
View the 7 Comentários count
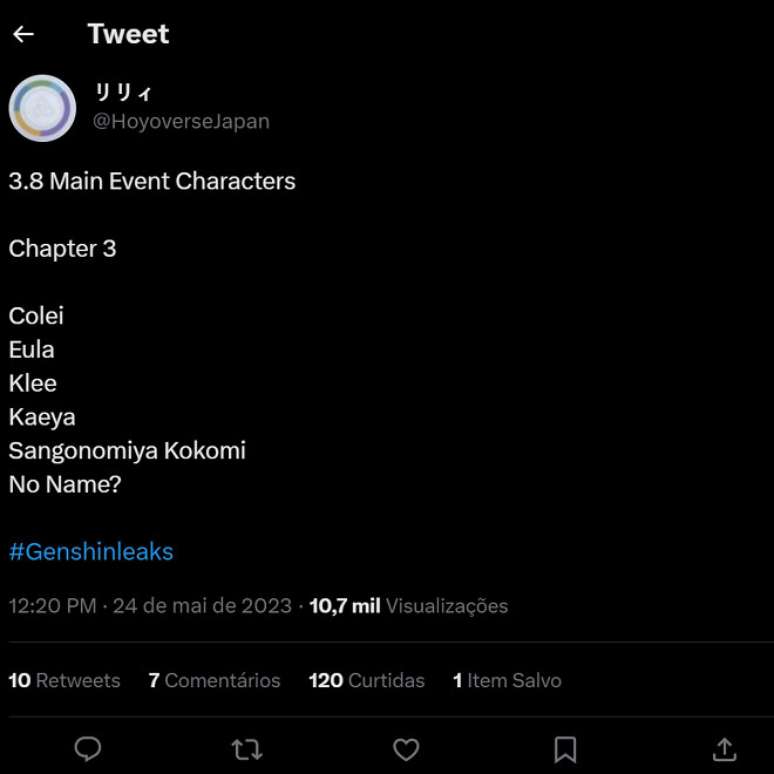214,680
